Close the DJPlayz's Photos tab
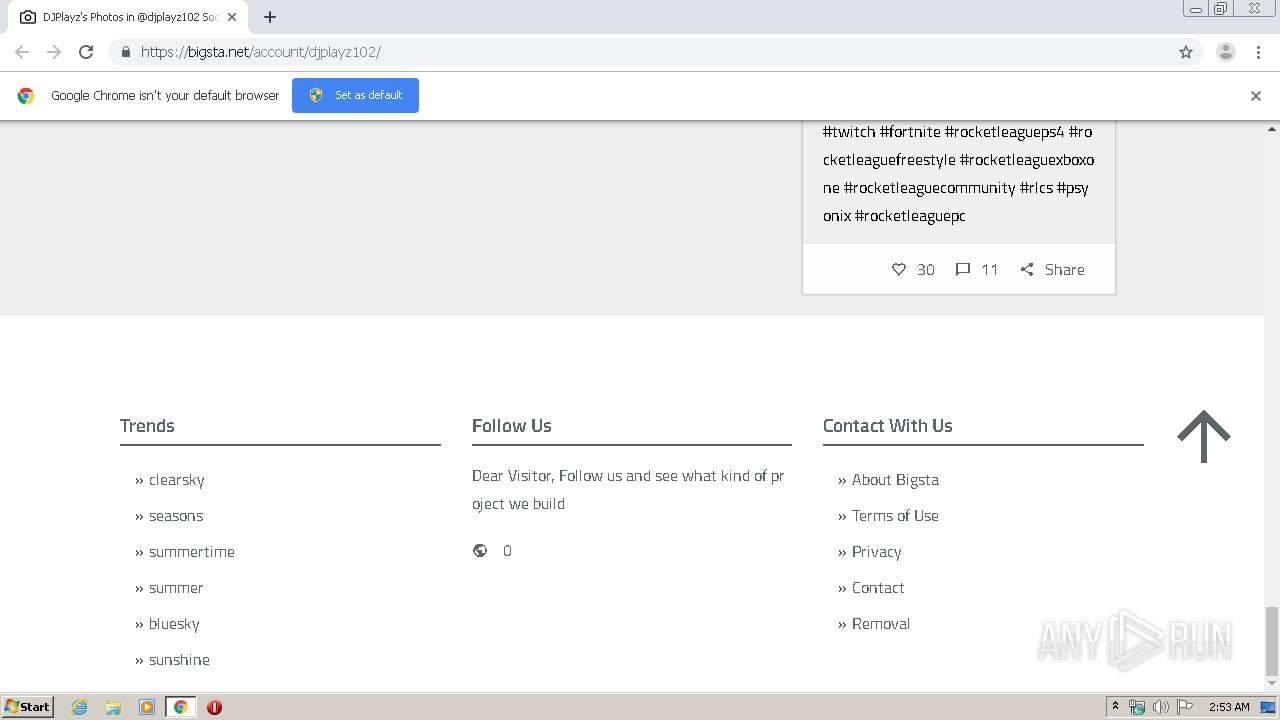Viewport: 1280px width, 720px height. tap(232, 17)
